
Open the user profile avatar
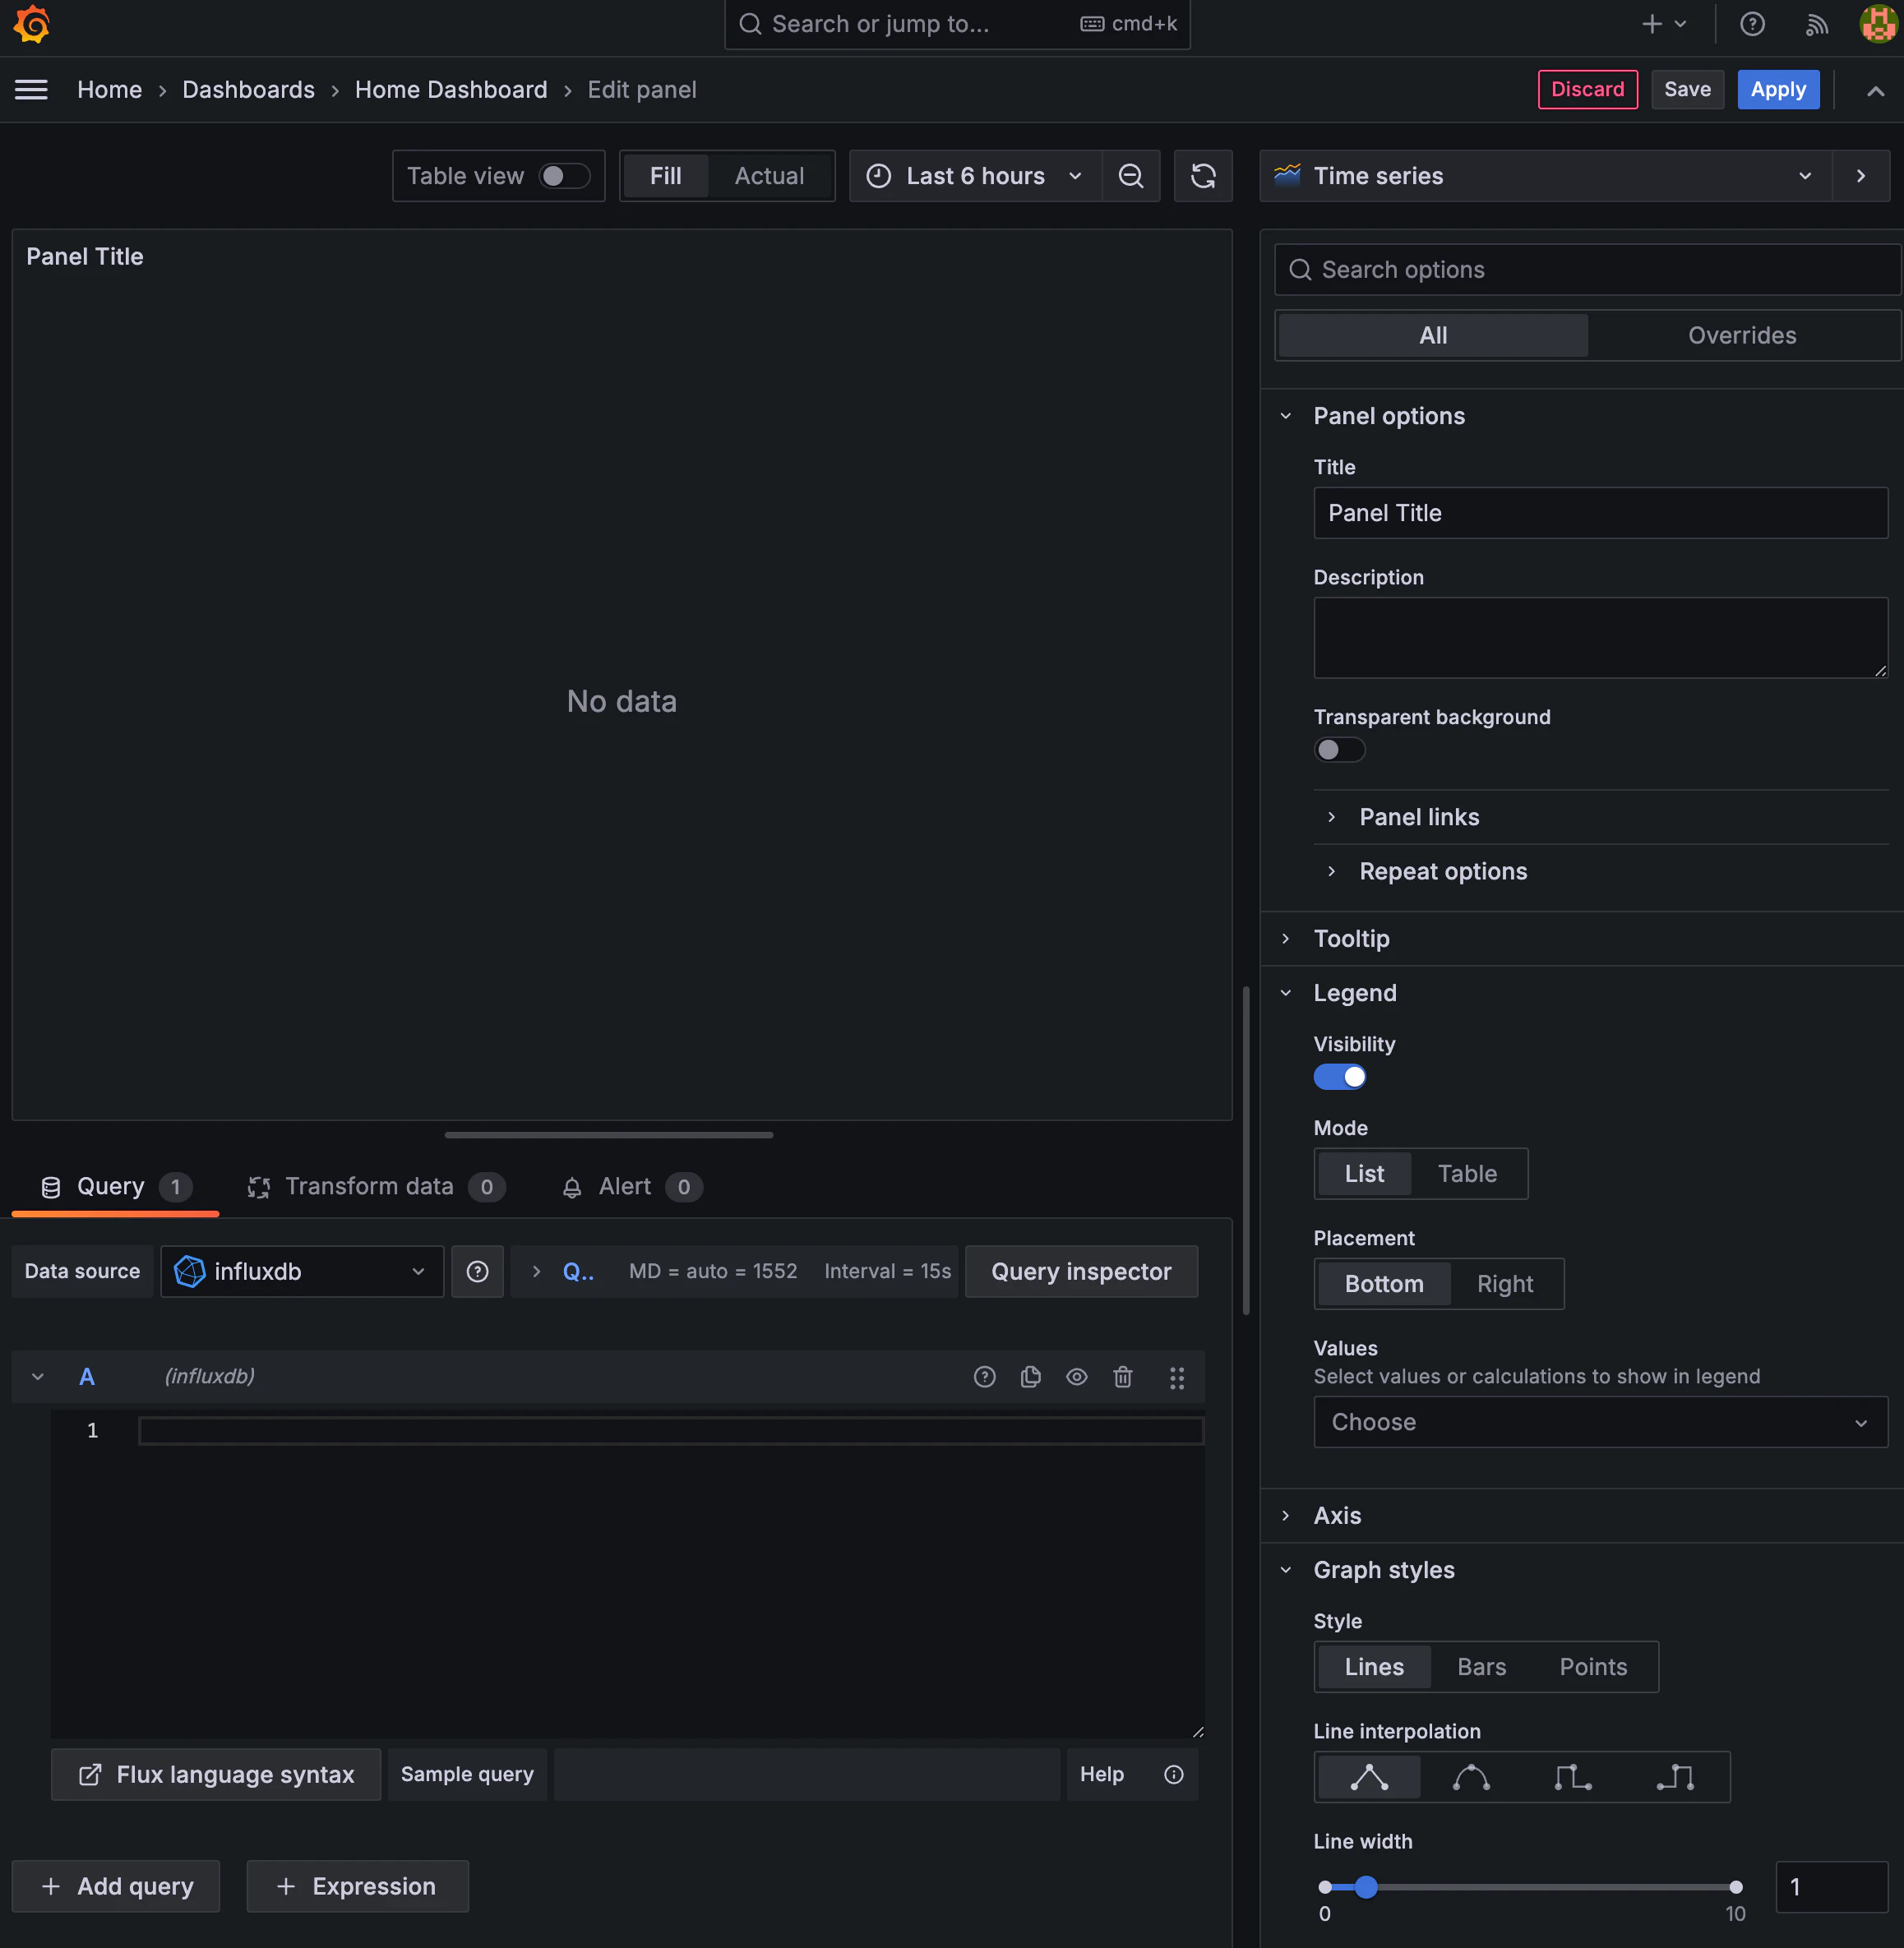1878,24
